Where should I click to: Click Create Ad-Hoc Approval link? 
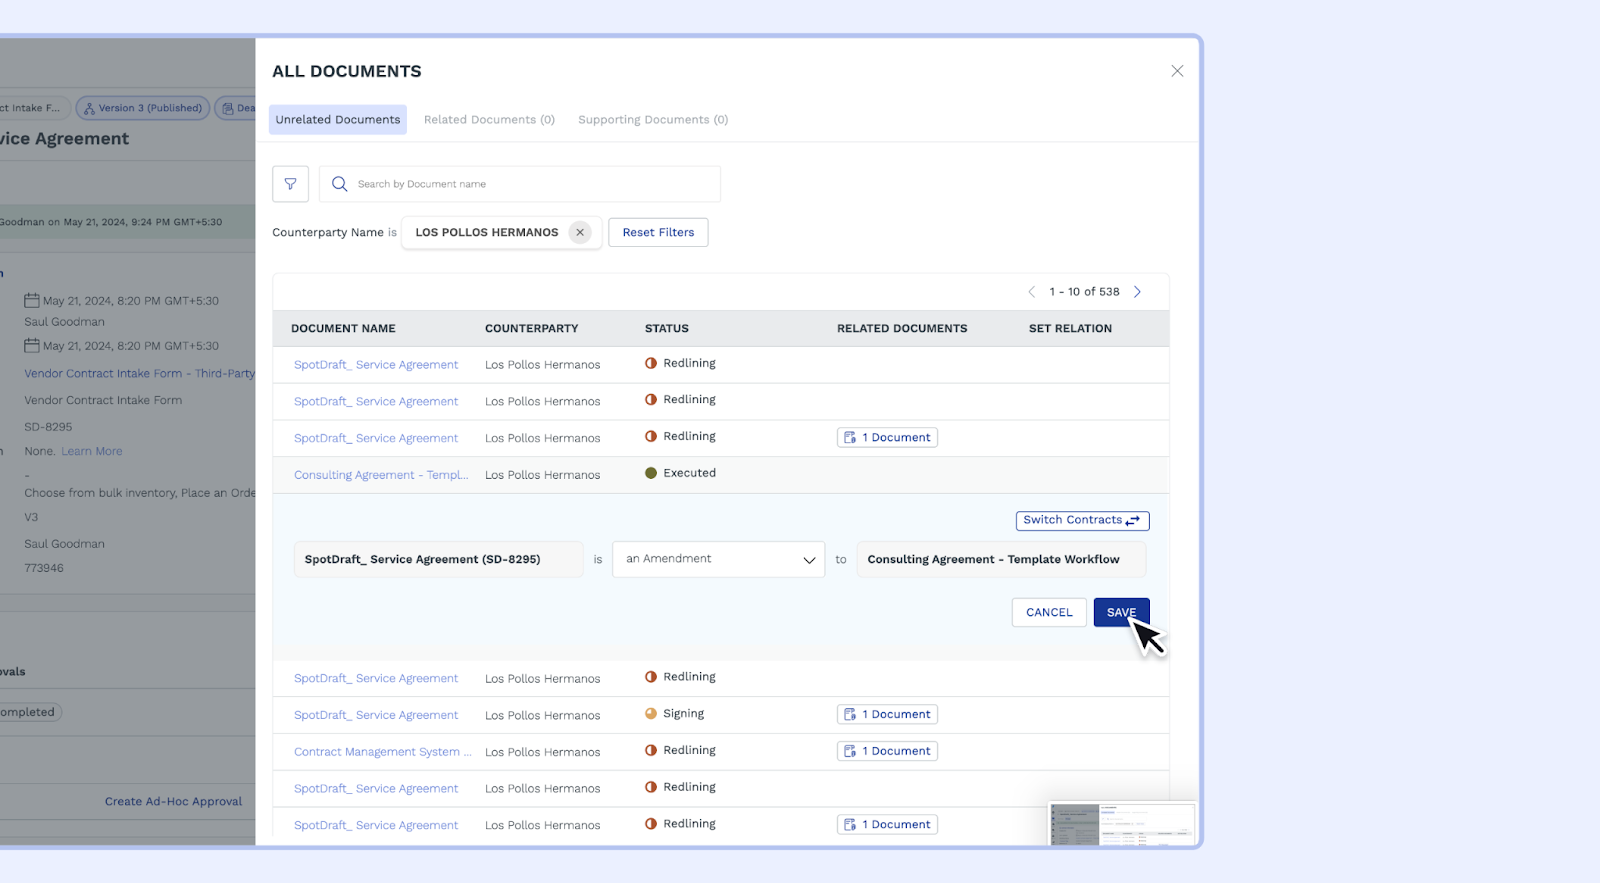coord(173,801)
